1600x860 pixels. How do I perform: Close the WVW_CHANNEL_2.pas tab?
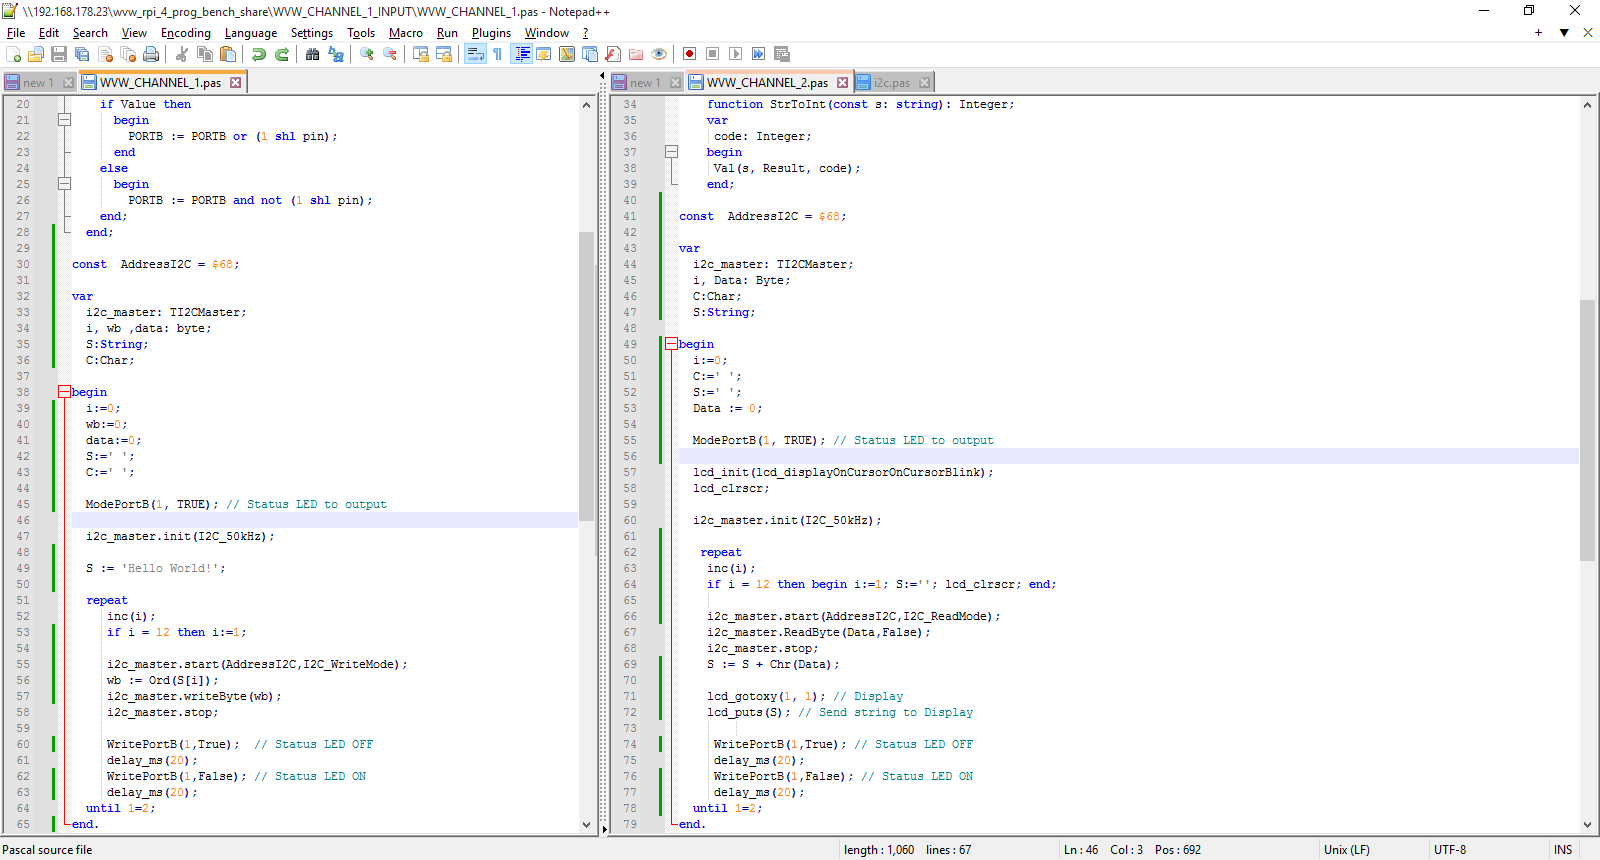[x=842, y=83]
